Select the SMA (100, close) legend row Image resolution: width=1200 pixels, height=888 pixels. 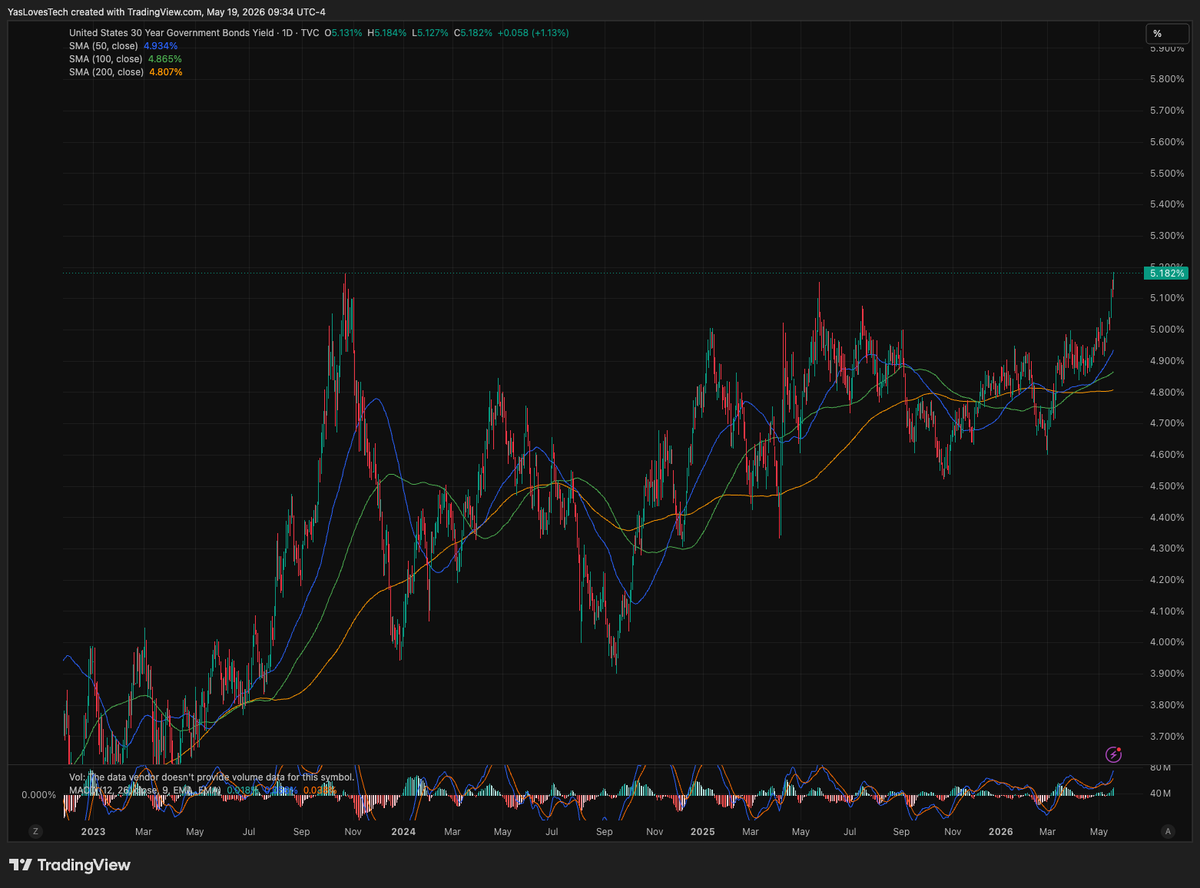(126, 59)
